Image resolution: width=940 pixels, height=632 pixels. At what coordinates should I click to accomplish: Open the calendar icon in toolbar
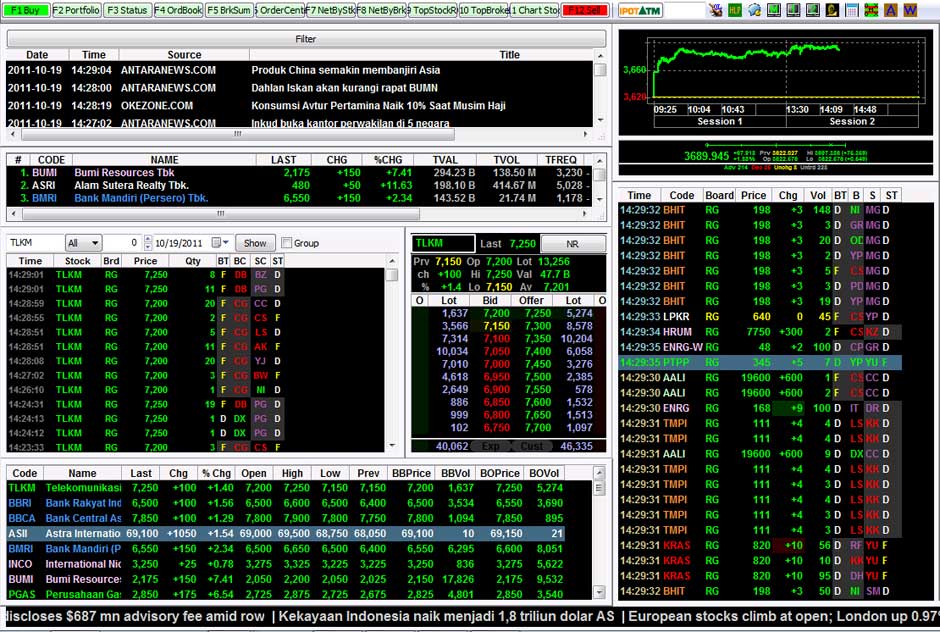pos(851,10)
